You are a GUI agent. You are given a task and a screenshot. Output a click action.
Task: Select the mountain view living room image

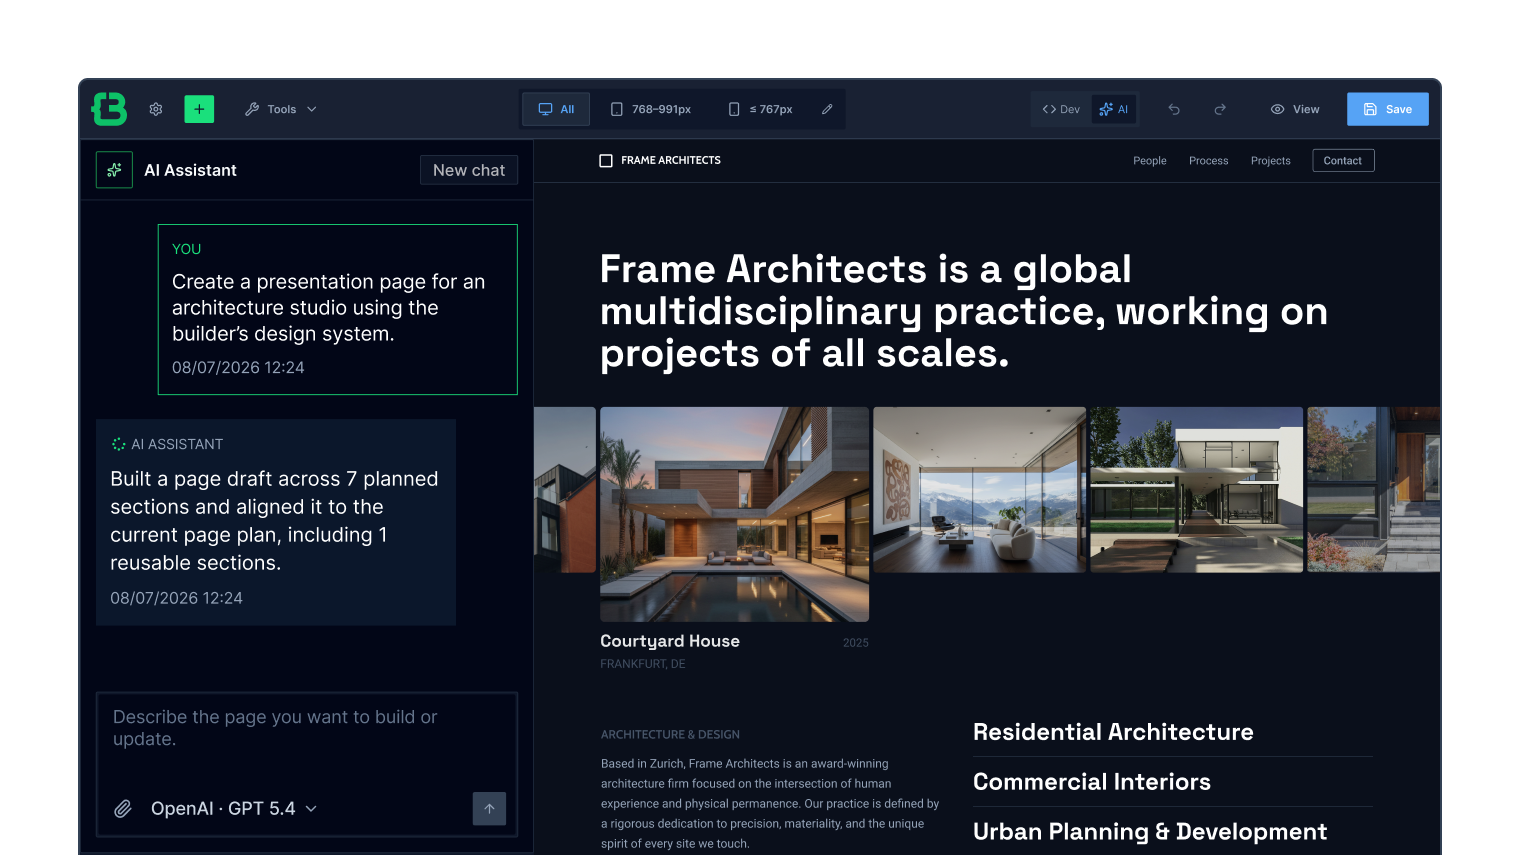pos(979,489)
